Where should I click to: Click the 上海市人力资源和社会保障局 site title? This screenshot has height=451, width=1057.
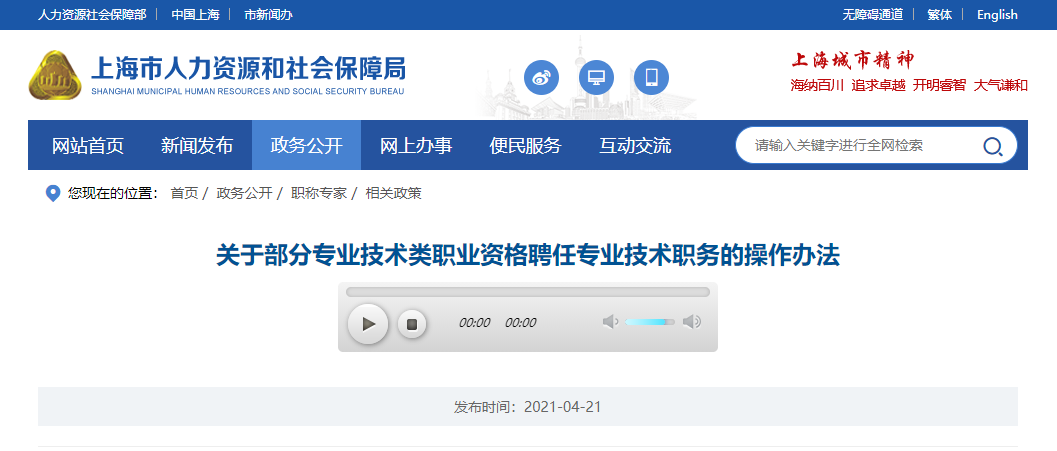(248, 68)
